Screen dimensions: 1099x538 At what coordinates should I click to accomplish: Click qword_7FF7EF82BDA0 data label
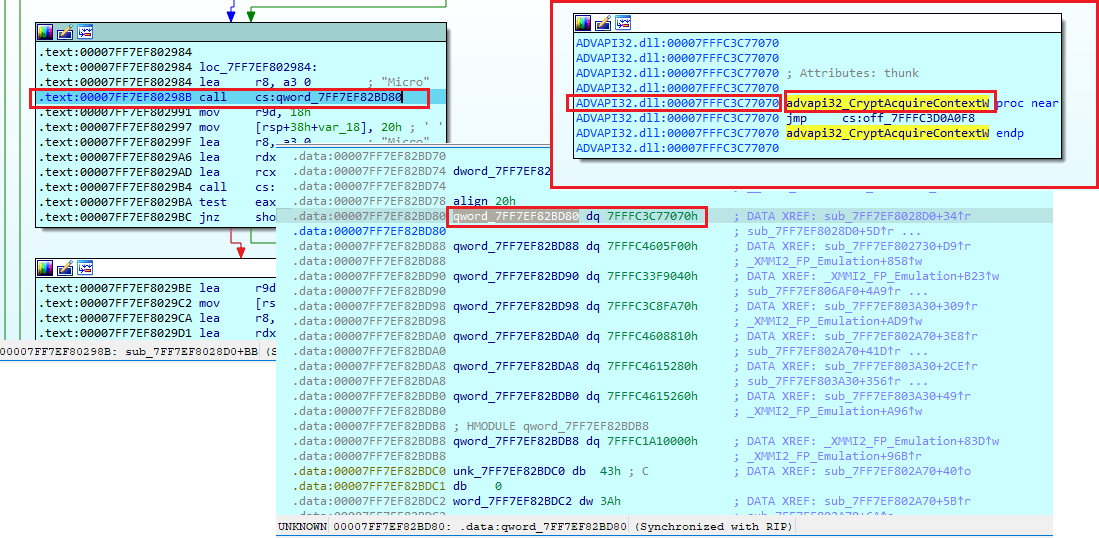(516, 336)
